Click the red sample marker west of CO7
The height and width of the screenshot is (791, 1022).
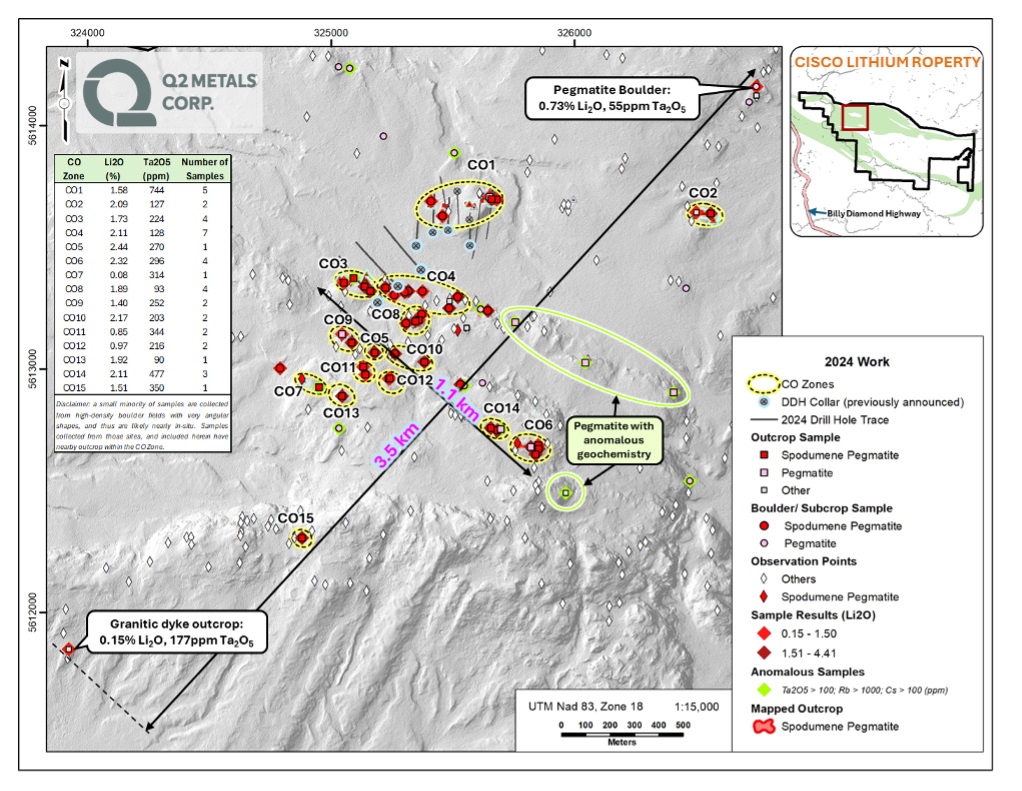tap(280, 368)
